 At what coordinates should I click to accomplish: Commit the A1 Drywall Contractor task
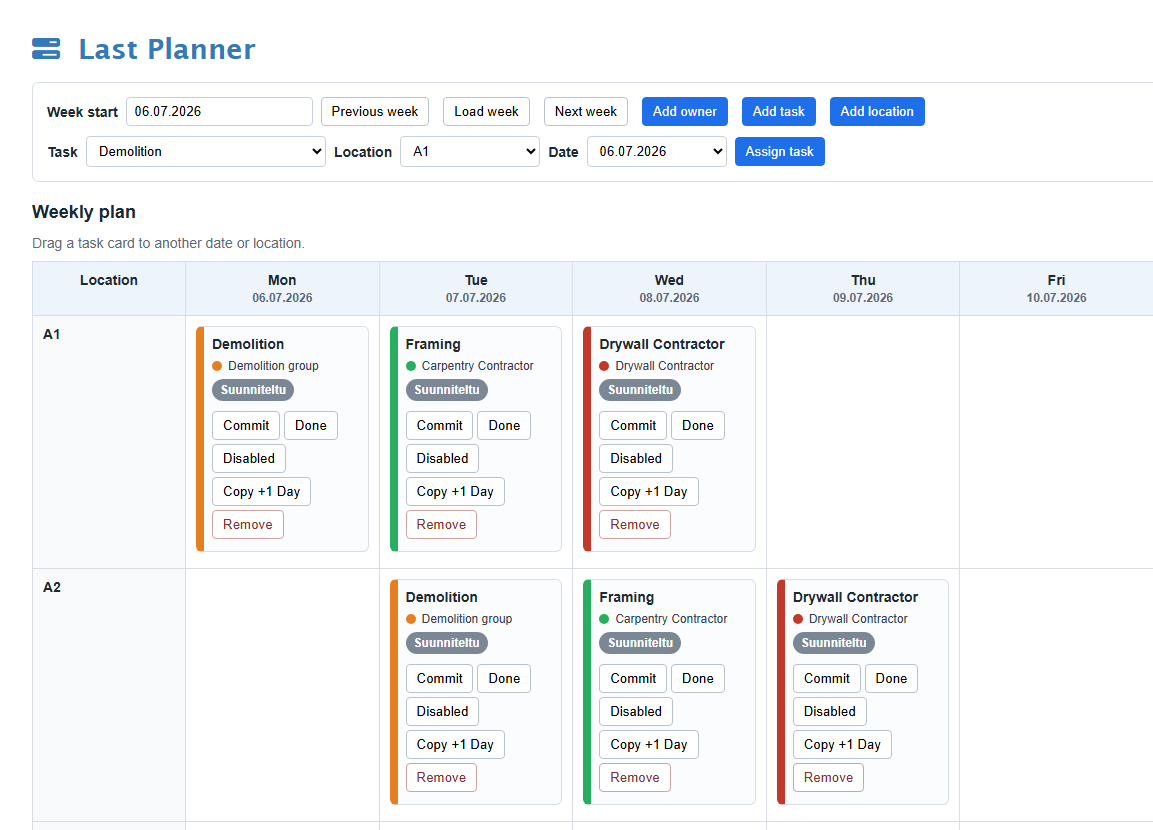(633, 426)
